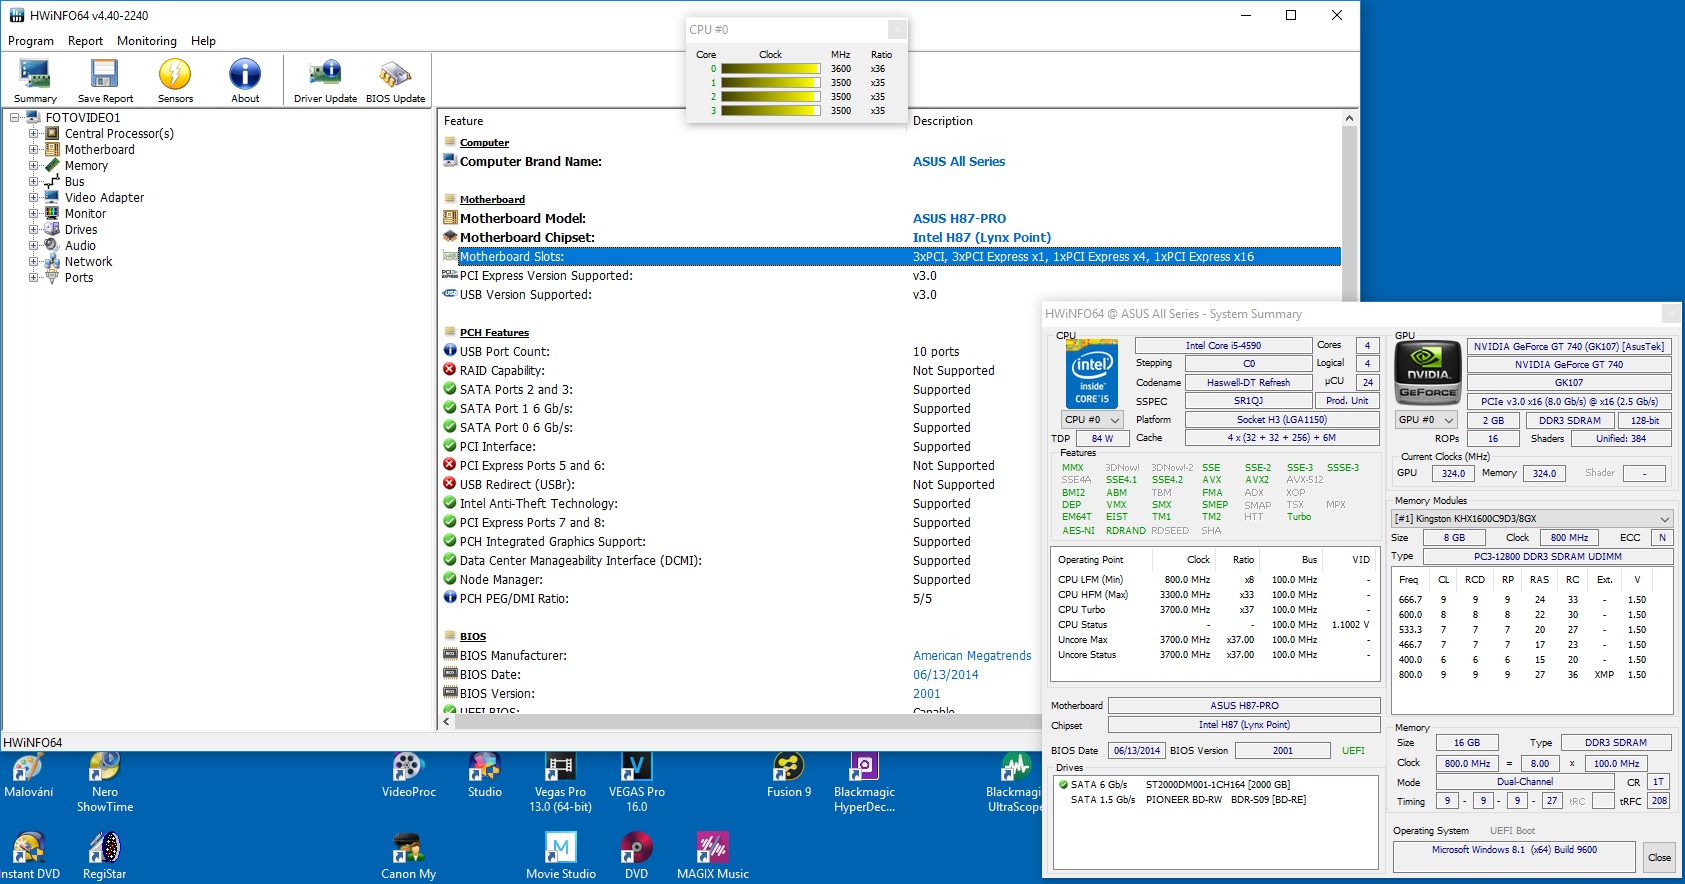The height and width of the screenshot is (884, 1685).
Task: Select the Instant DVD desktop icon
Action: 29,857
